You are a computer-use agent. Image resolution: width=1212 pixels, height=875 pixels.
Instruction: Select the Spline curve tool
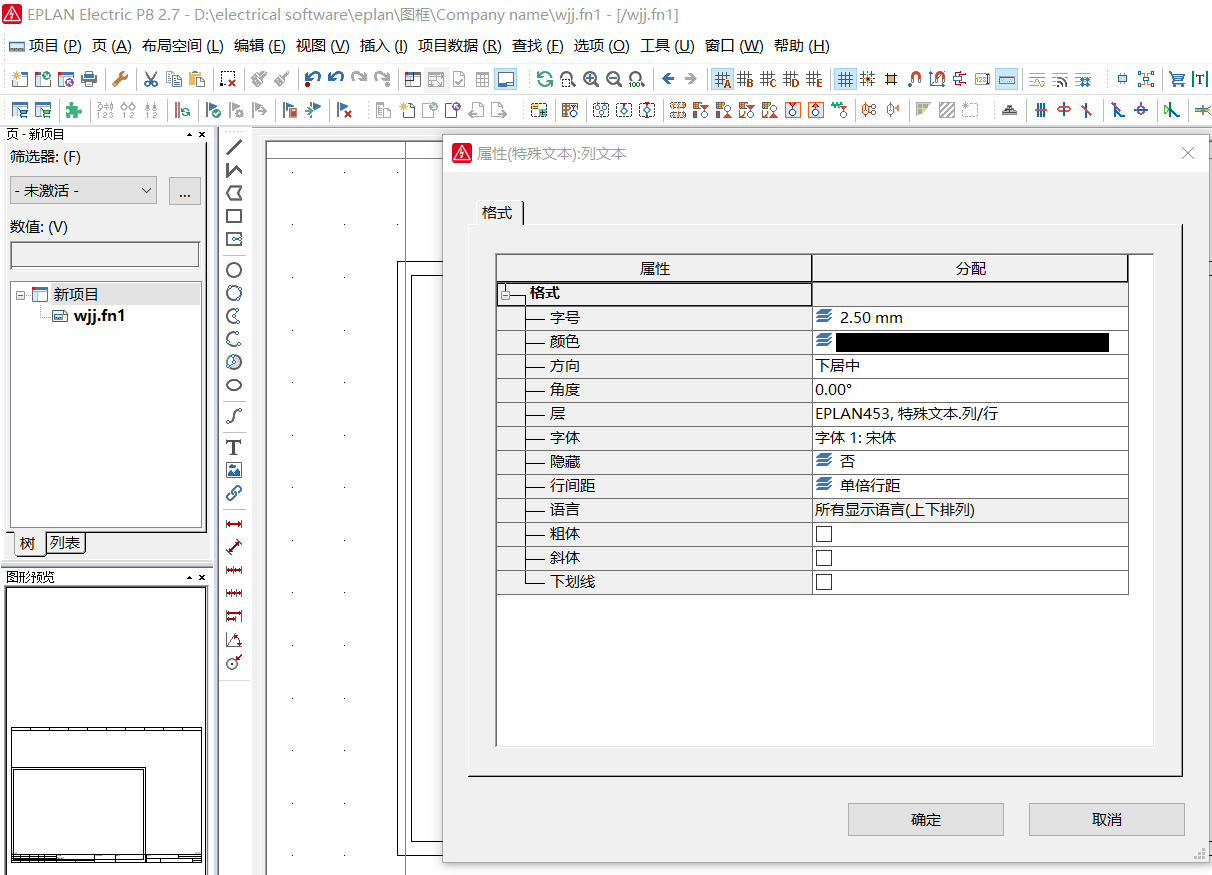234,415
